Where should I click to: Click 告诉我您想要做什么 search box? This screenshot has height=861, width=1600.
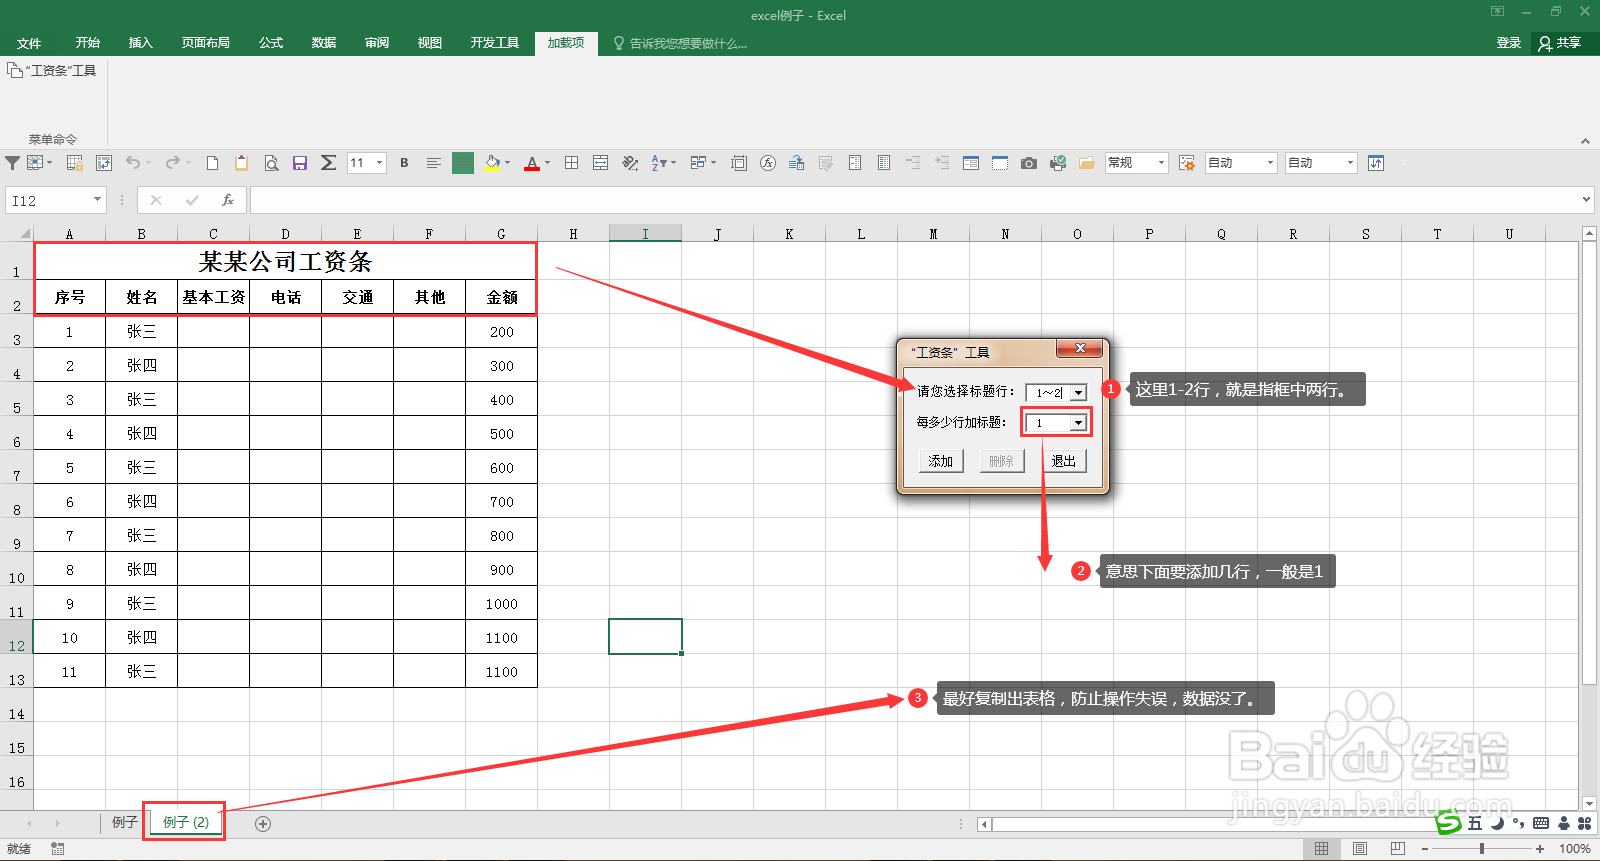tap(680, 43)
